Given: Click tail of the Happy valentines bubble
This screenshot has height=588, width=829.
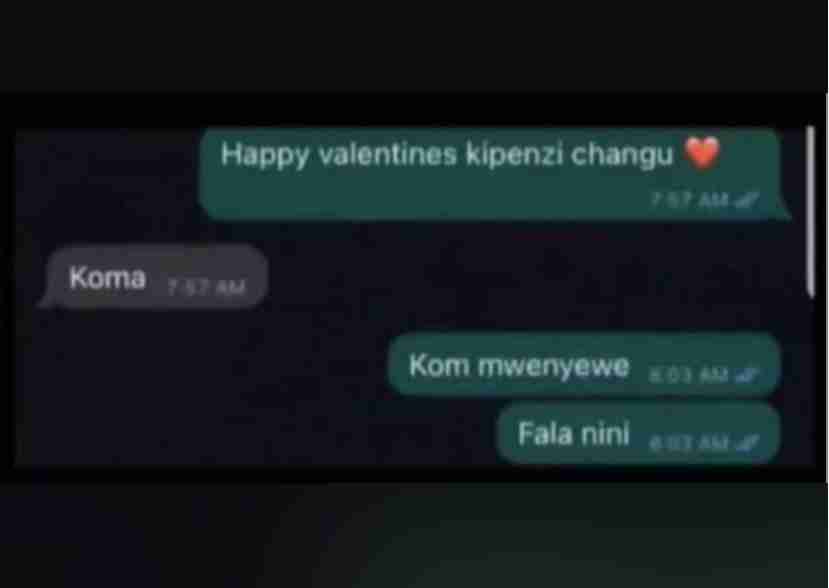Looking at the screenshot, I should 784,213.
